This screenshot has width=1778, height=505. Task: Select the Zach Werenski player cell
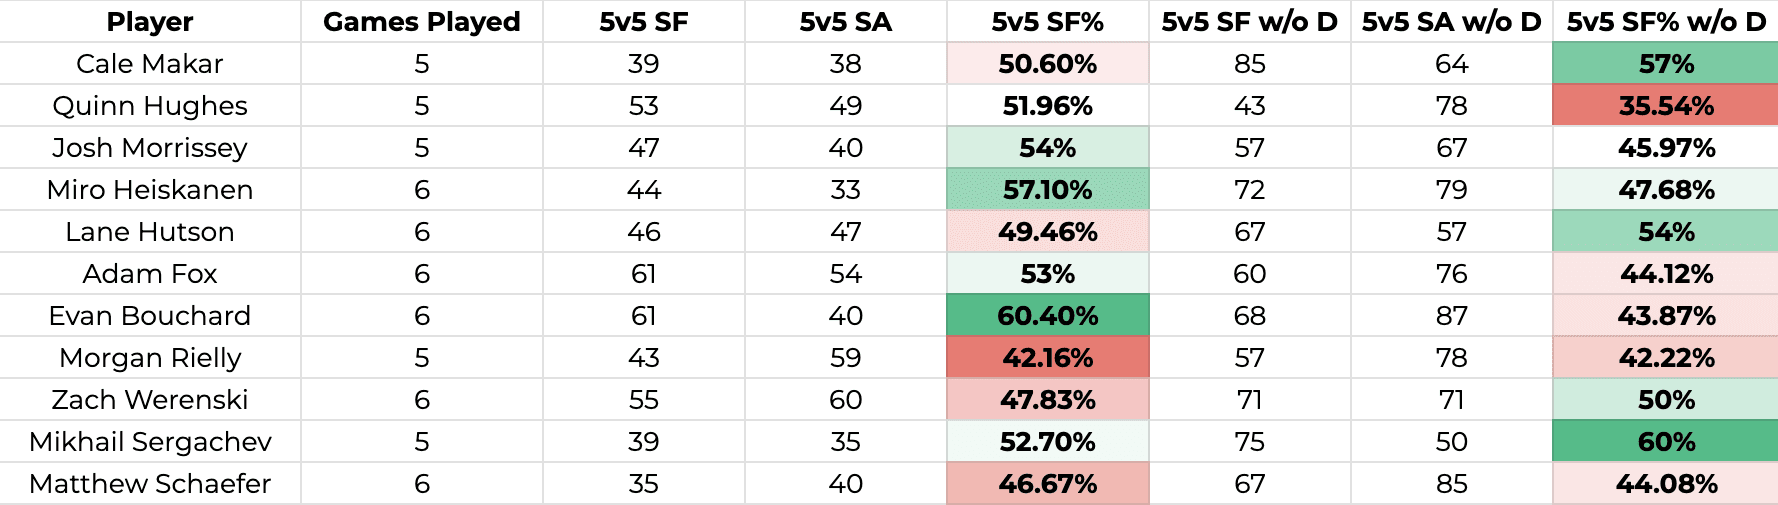click(x=150, y=400)
